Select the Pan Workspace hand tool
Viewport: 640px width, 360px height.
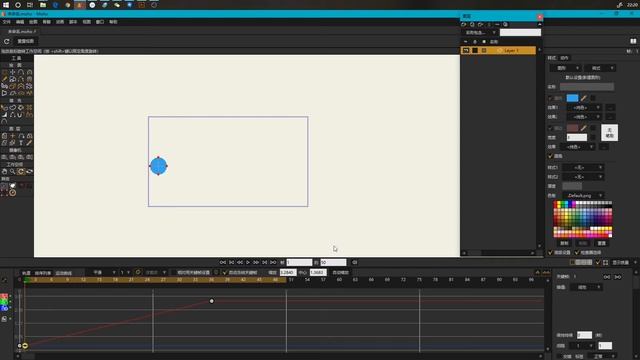click(4, 171)
